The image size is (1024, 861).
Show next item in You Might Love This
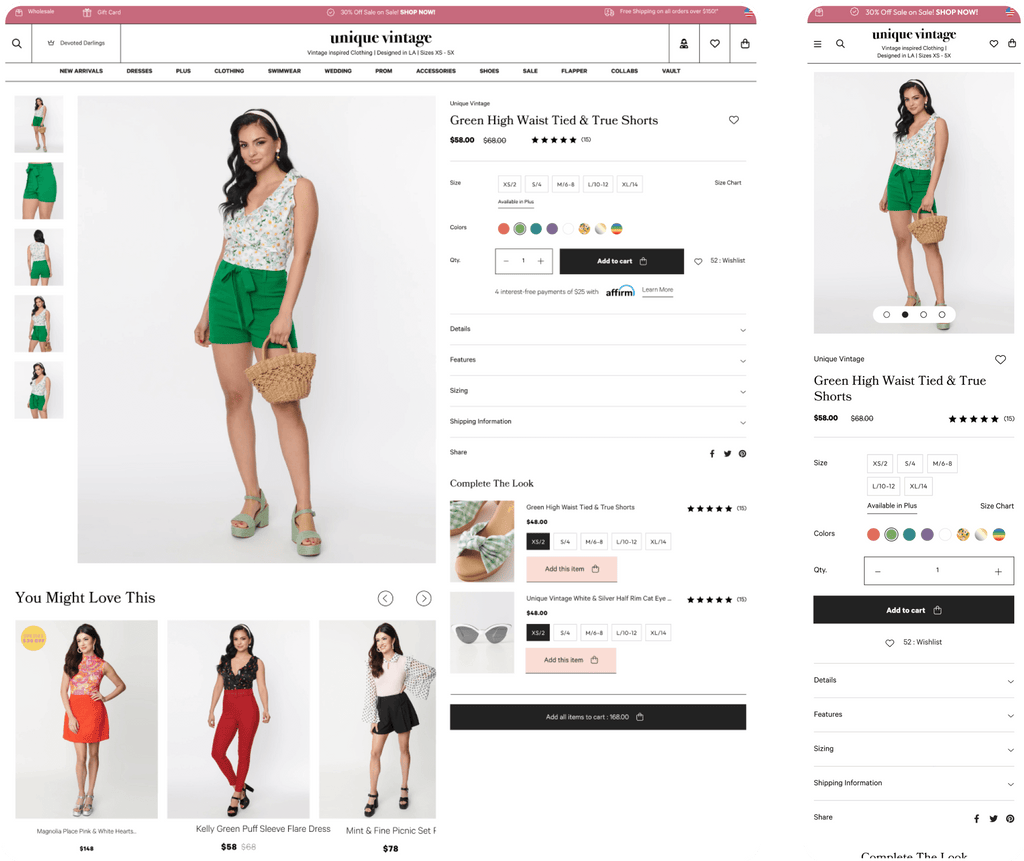coord(423,598)
